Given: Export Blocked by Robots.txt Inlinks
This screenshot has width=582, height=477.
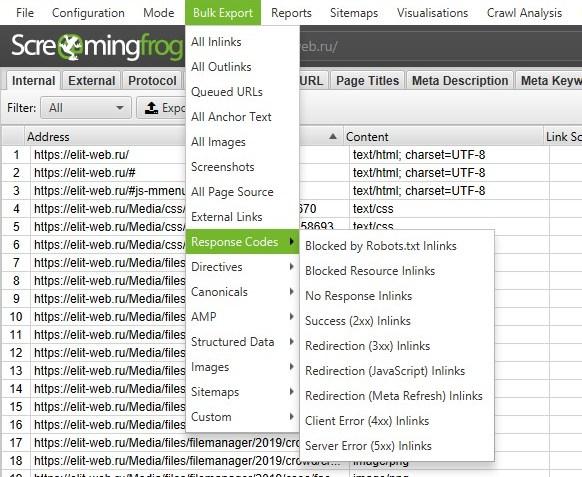Looking at the screenshot, I should tap(397, 246).
